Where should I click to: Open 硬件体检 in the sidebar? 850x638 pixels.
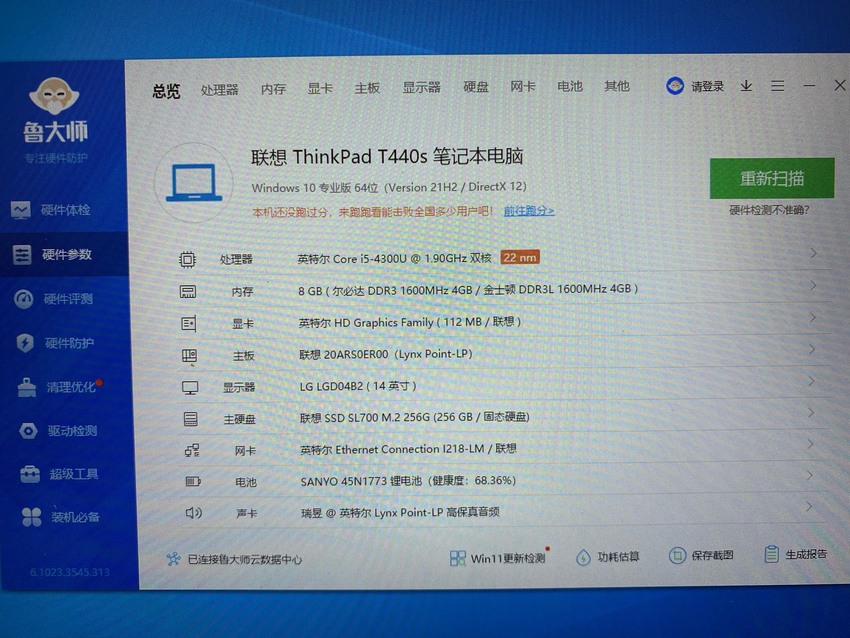51,210
